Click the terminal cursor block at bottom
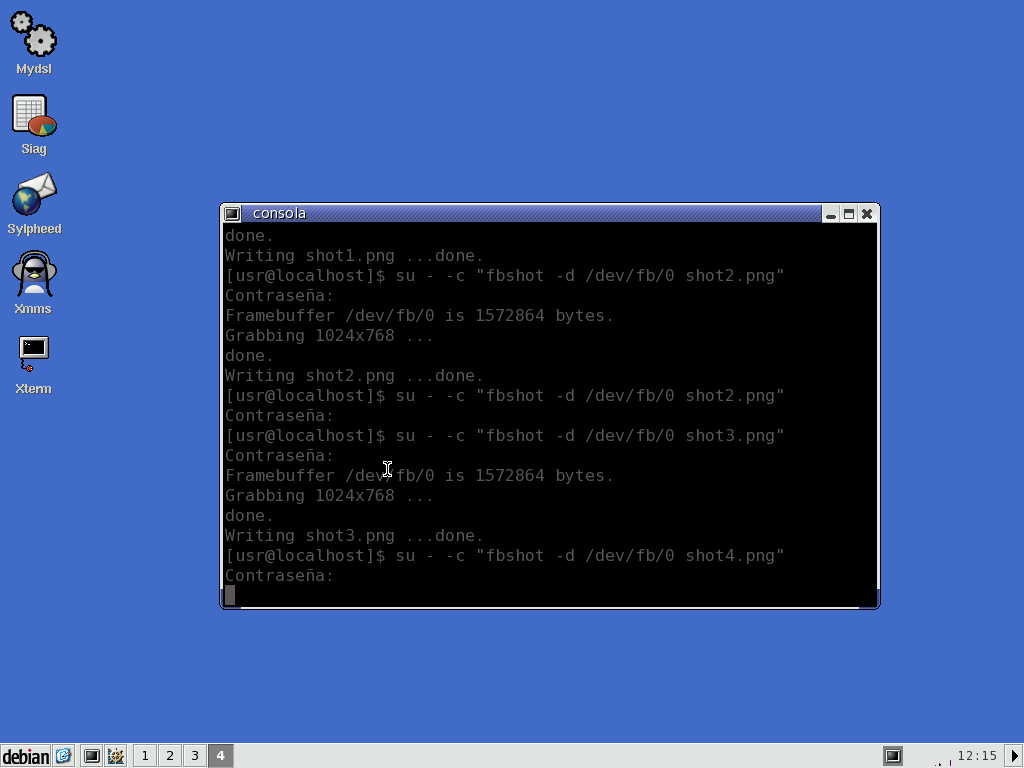Viewport: 1024px width, 768px height. click(x=230, y=595)
